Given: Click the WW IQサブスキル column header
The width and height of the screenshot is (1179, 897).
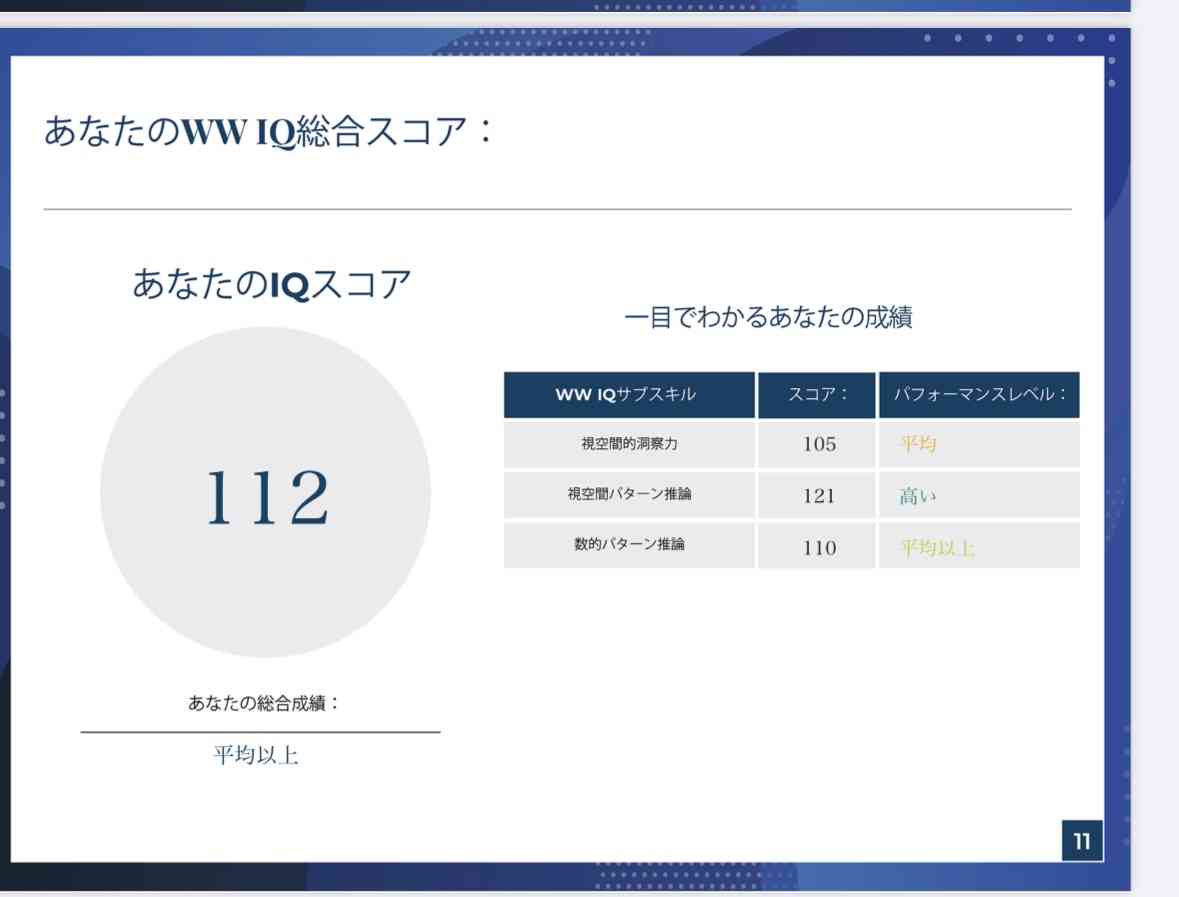Looking at the screenshot, I should pyautogui.click(x=629, y=395).
